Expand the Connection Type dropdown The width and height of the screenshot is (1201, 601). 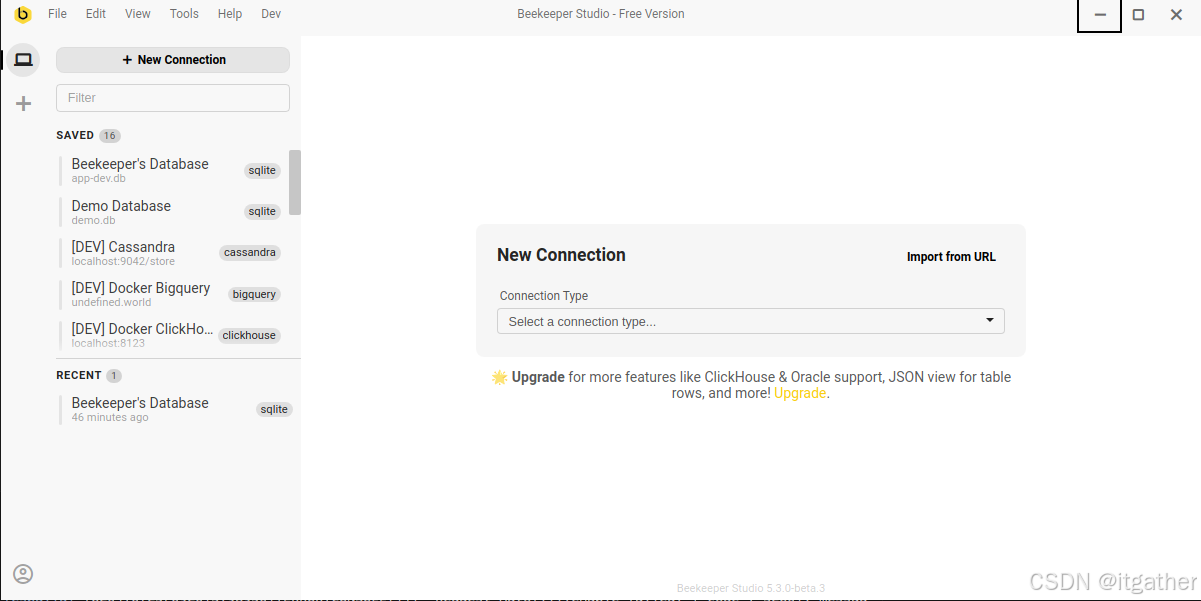coord(751,321)
